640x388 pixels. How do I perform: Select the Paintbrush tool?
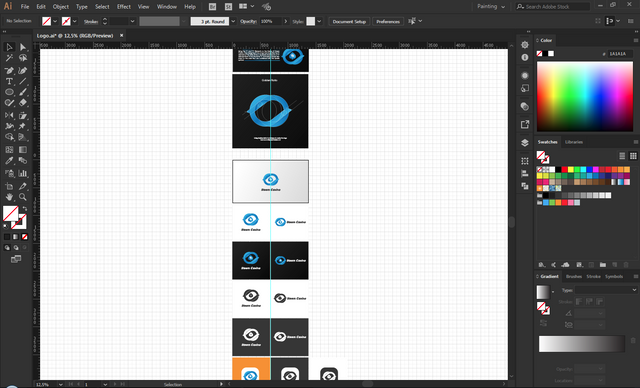[x=22, y=92]
